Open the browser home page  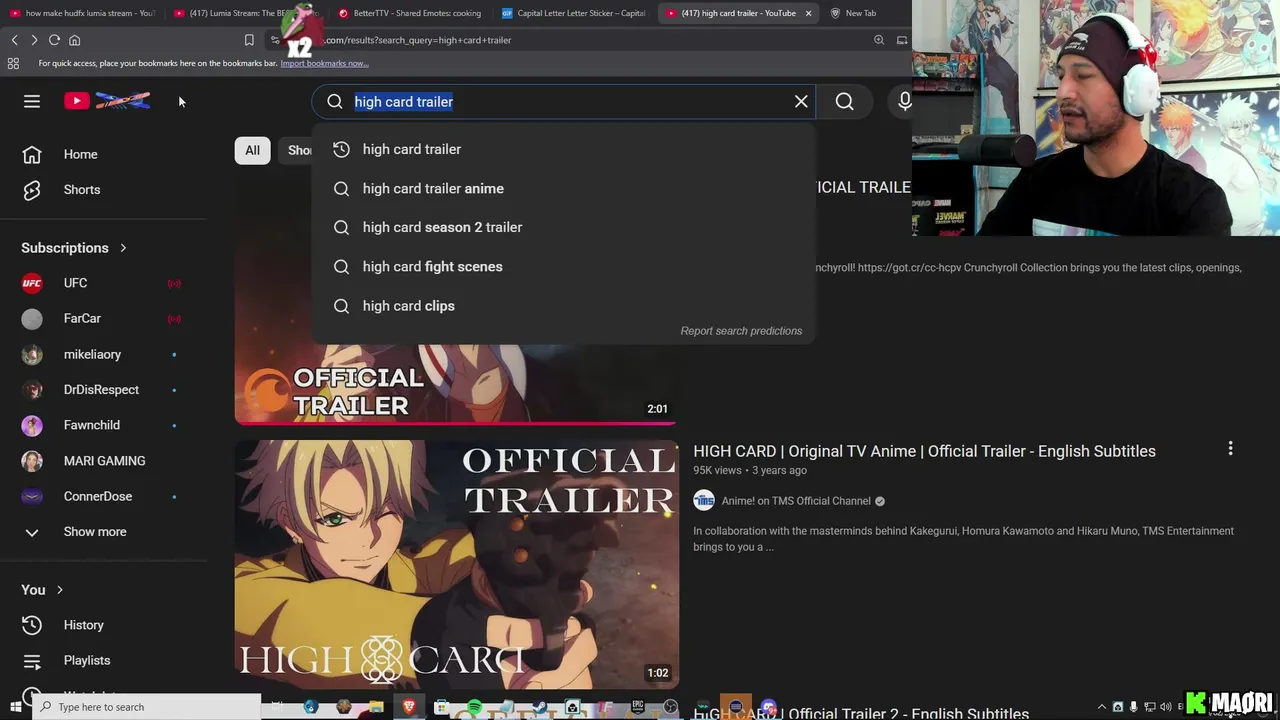click(74, 40)
